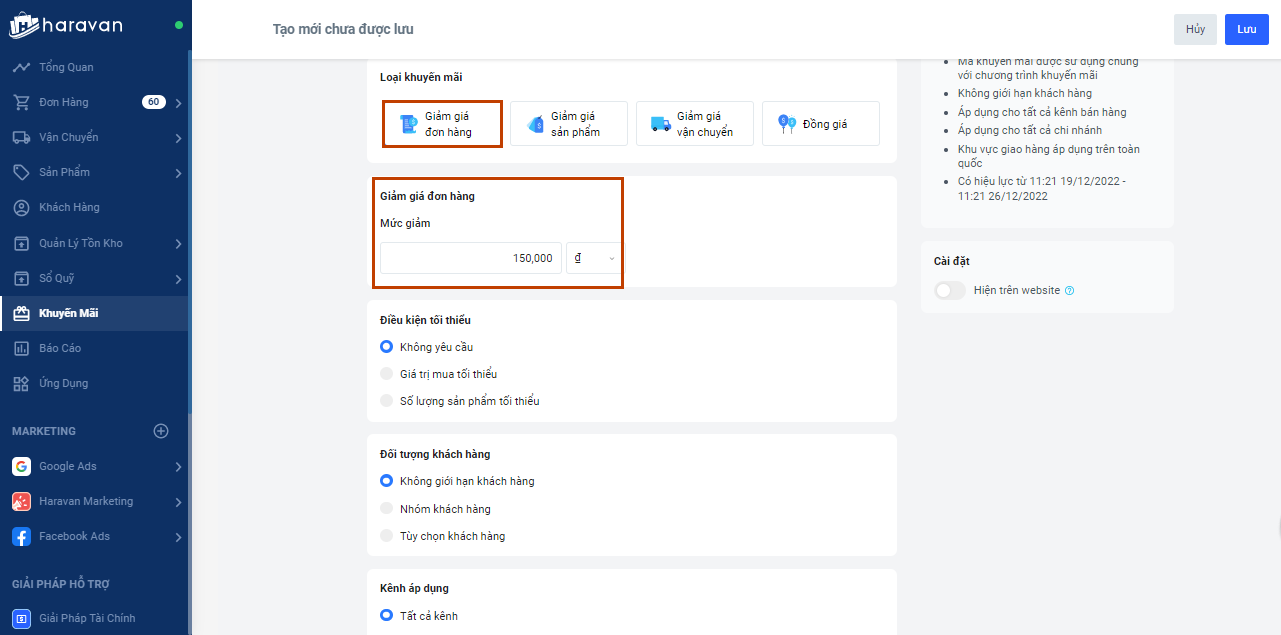
Task: Click the Haravan logo icon
Action: [x=24, y=25]
